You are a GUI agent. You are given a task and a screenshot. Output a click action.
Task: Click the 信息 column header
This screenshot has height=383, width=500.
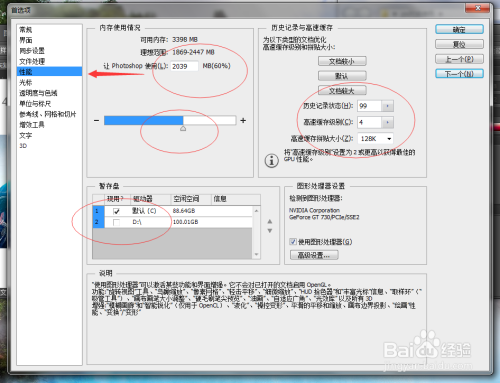coord(236,199)
